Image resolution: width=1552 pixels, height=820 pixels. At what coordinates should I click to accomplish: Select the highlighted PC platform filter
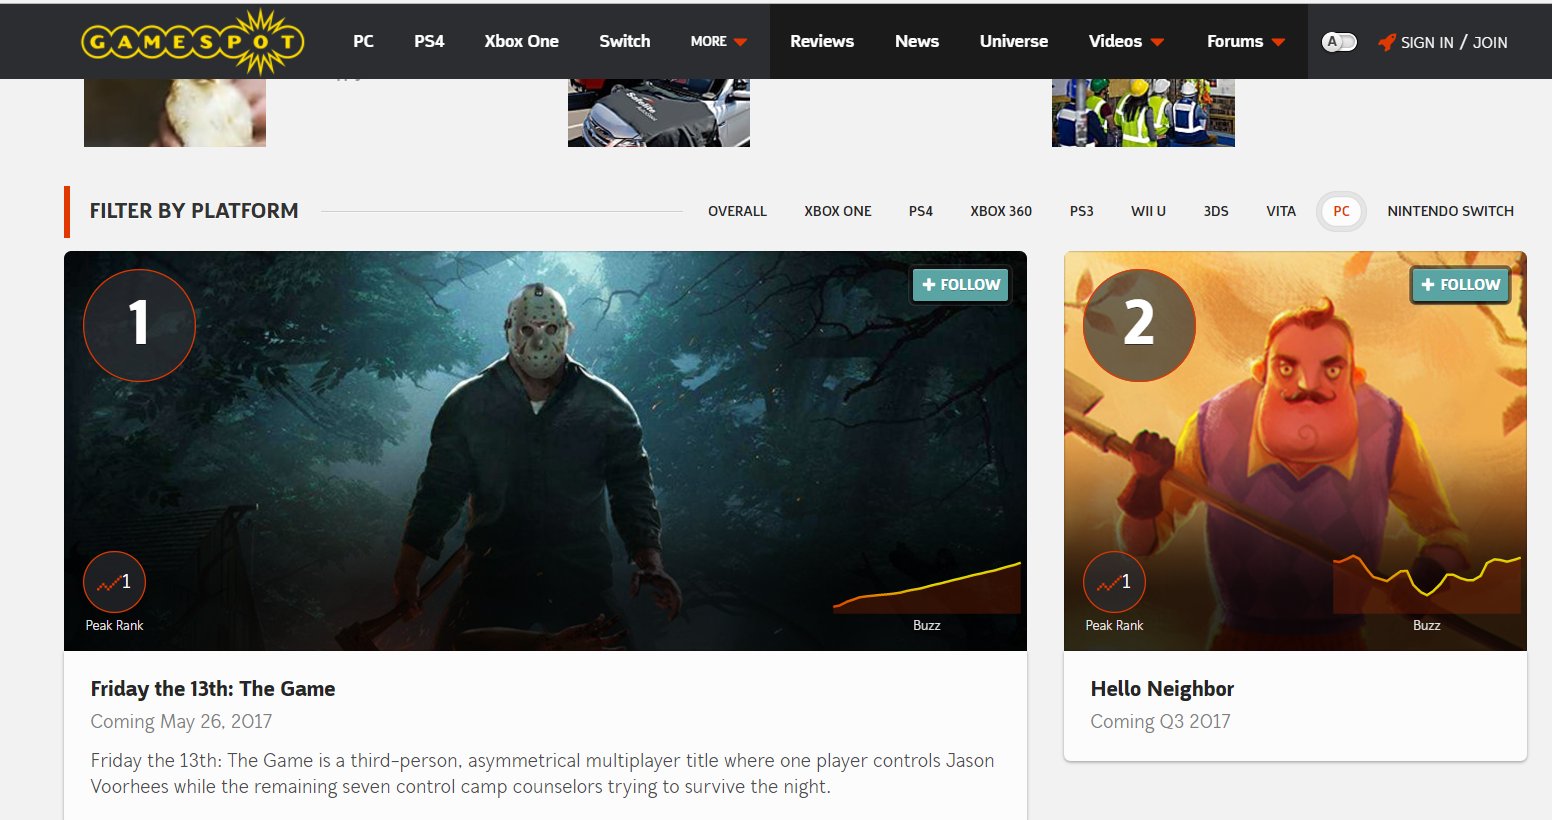click(x=1342, y=211)
